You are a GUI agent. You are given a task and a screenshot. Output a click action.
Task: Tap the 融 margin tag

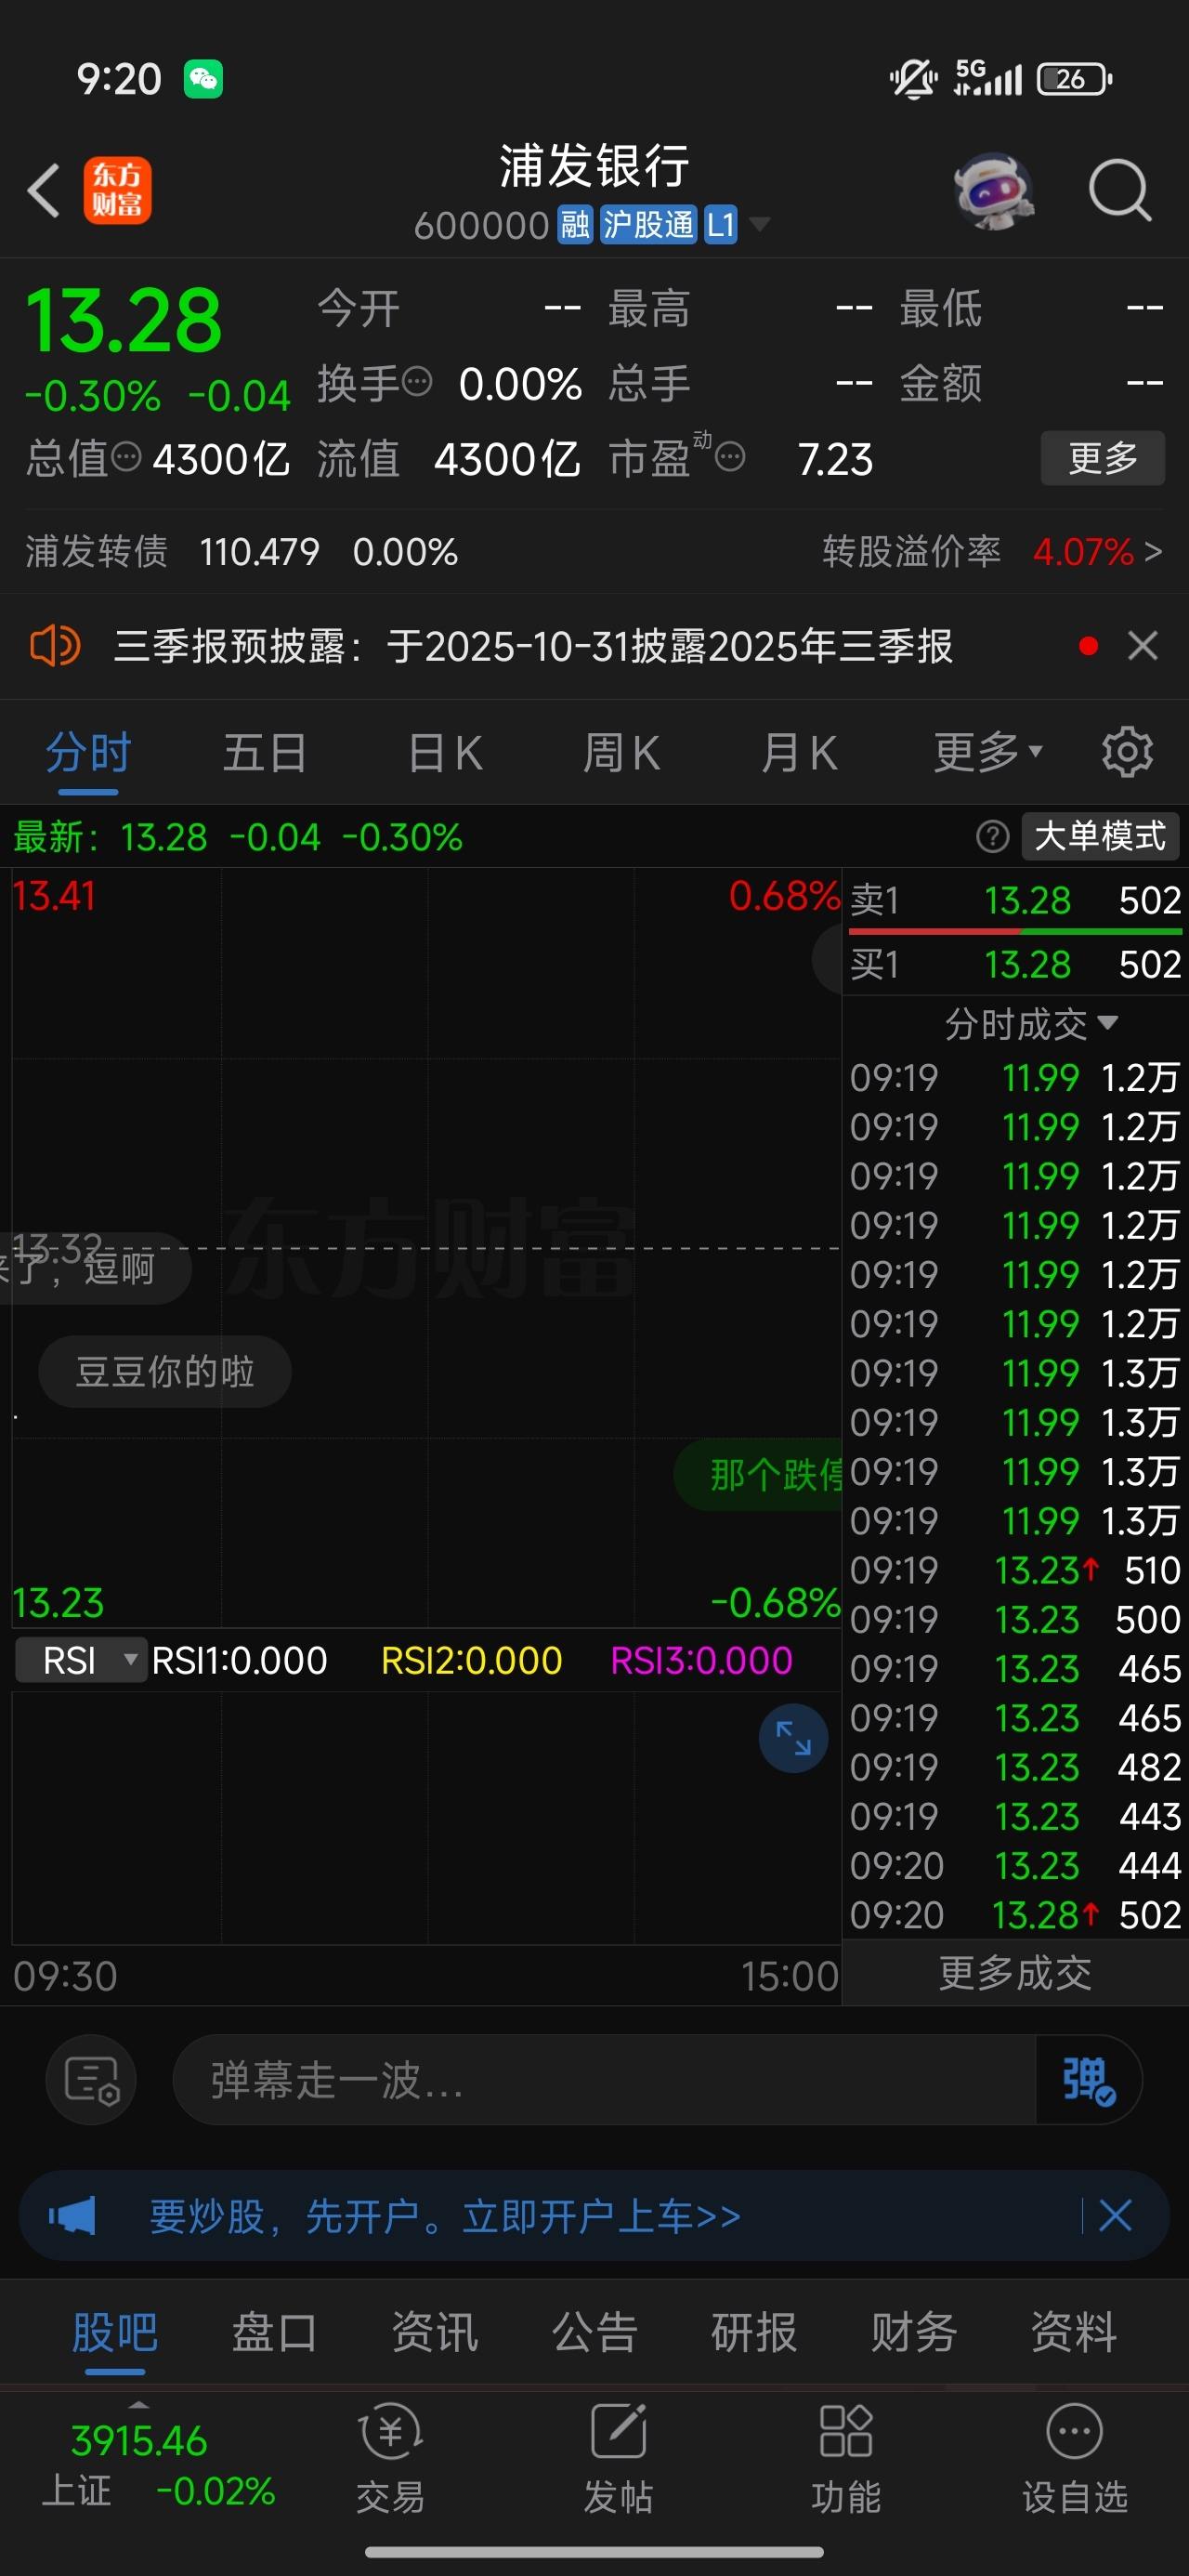point(575,224)
